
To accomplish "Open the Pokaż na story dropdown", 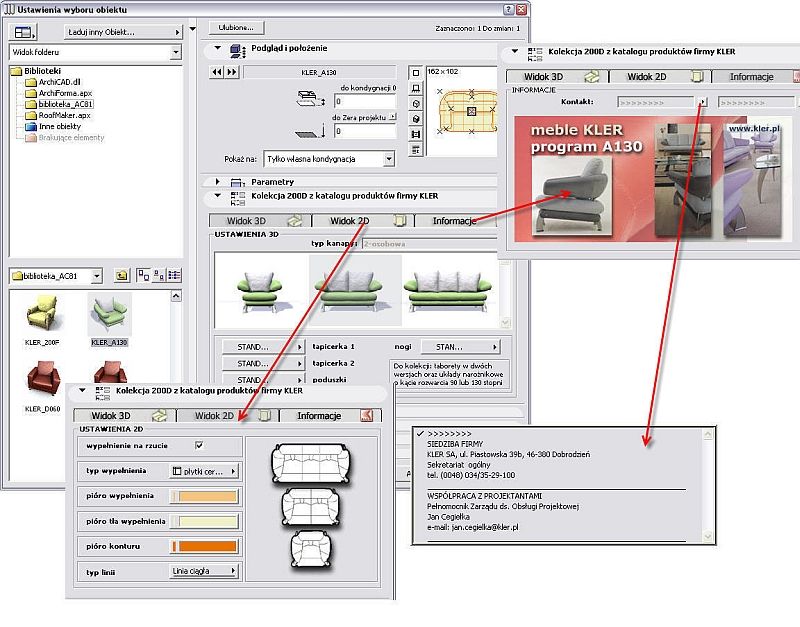I will (x=329, y=159).
